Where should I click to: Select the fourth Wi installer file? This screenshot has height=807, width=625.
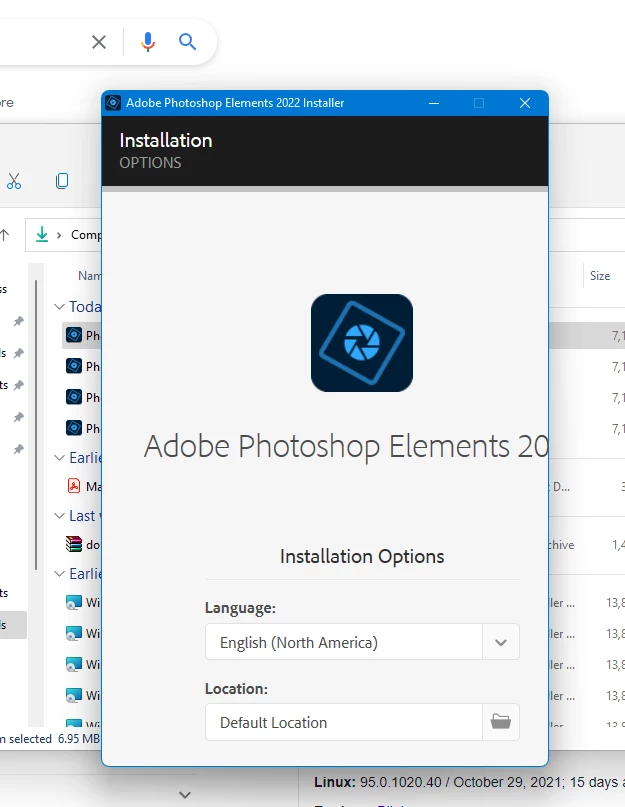pyautogui.click(x=82, y=695)
